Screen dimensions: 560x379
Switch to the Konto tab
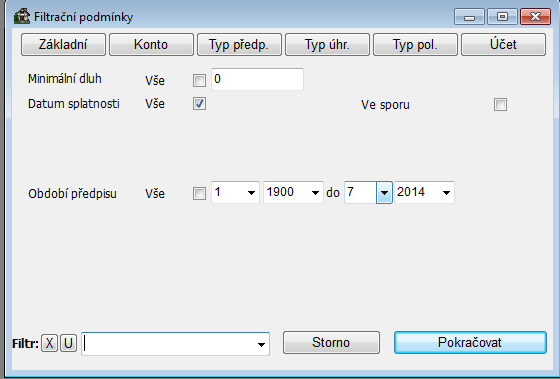[x=151, y=45]
